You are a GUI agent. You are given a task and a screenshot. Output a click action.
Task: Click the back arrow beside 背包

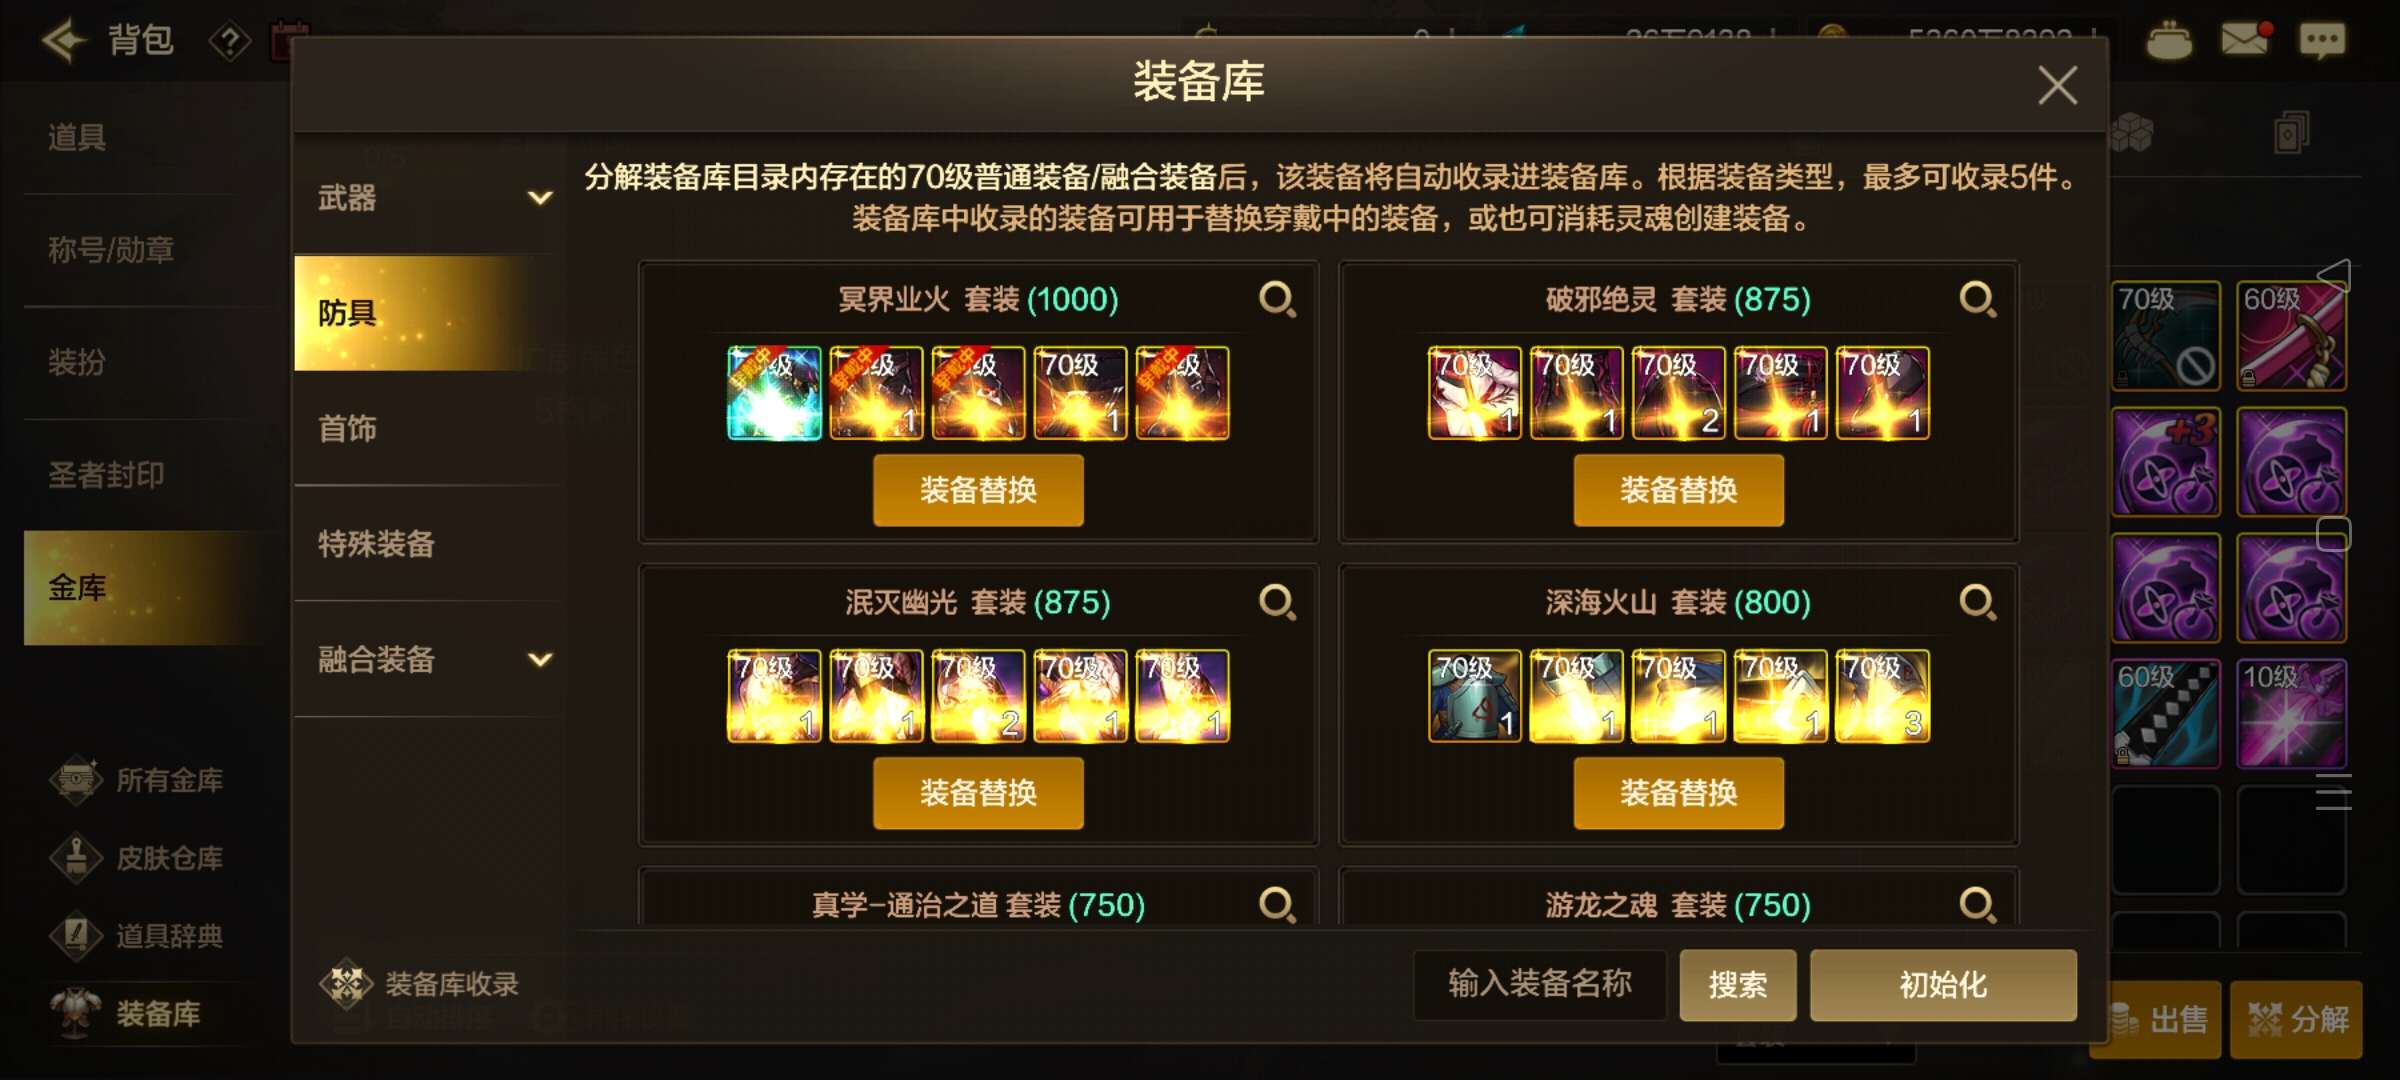pos(64,40)
